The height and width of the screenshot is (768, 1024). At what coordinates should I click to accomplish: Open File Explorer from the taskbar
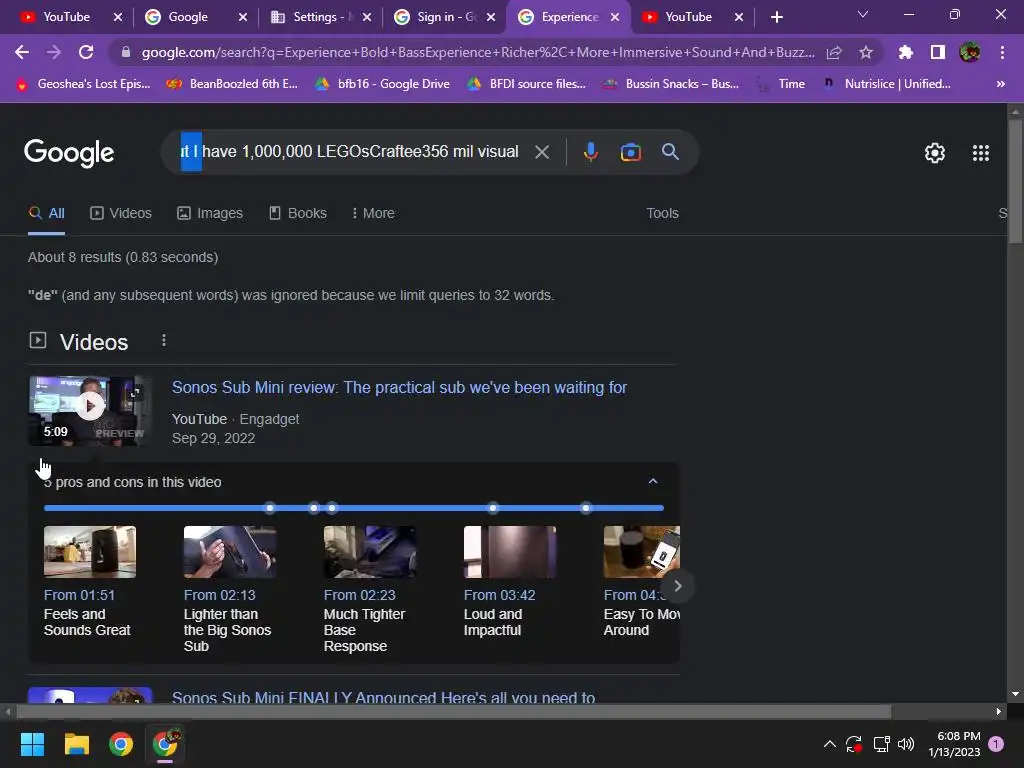tap(76, 744)
